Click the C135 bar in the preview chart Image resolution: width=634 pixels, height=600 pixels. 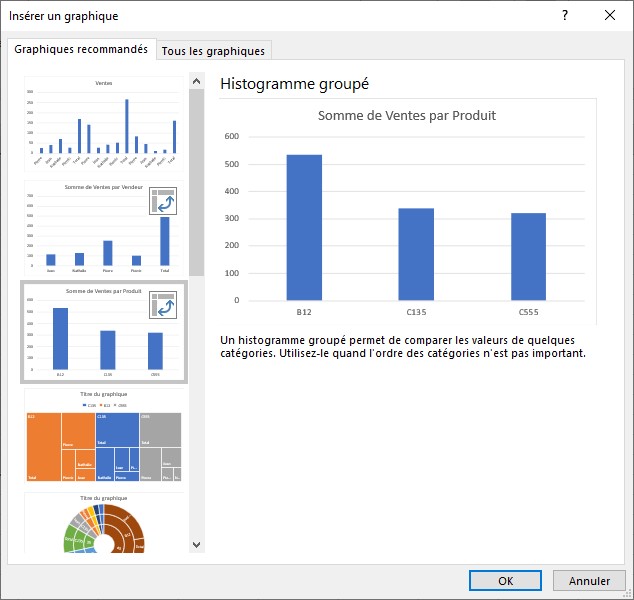coord(416,254)
